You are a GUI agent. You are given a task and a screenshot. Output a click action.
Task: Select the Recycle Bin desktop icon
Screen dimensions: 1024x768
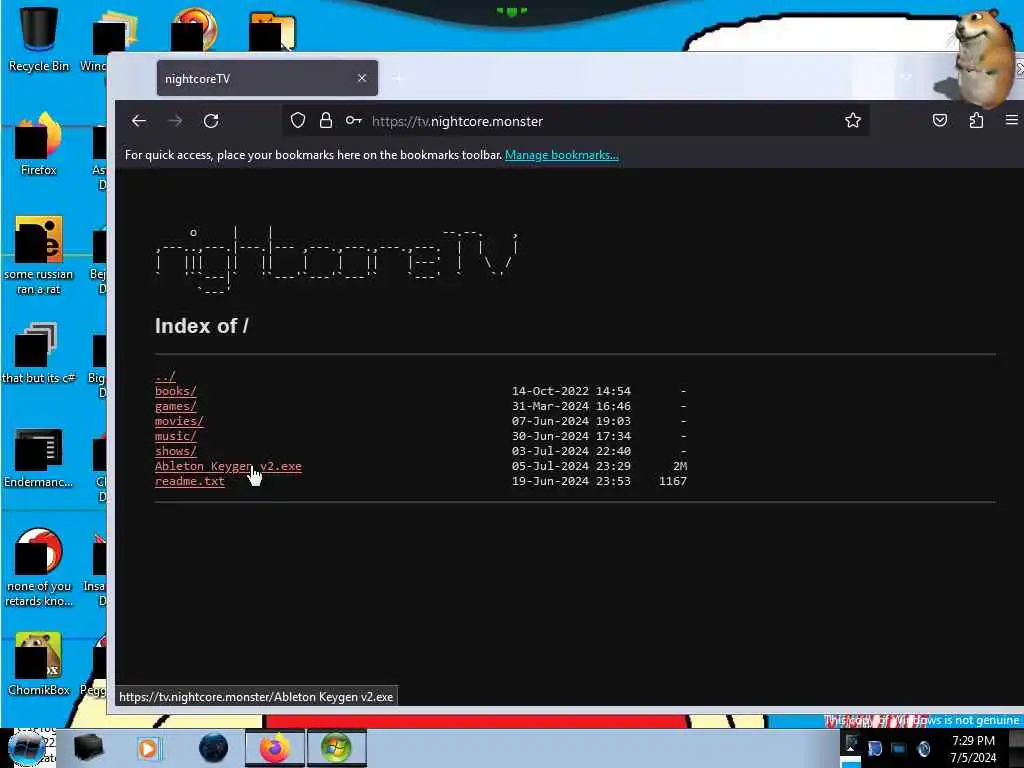[x=39, y=39]
